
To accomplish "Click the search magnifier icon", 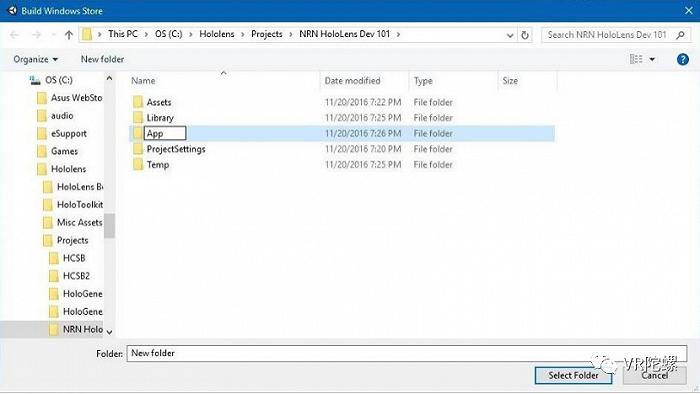I will (x=680, y=34).
